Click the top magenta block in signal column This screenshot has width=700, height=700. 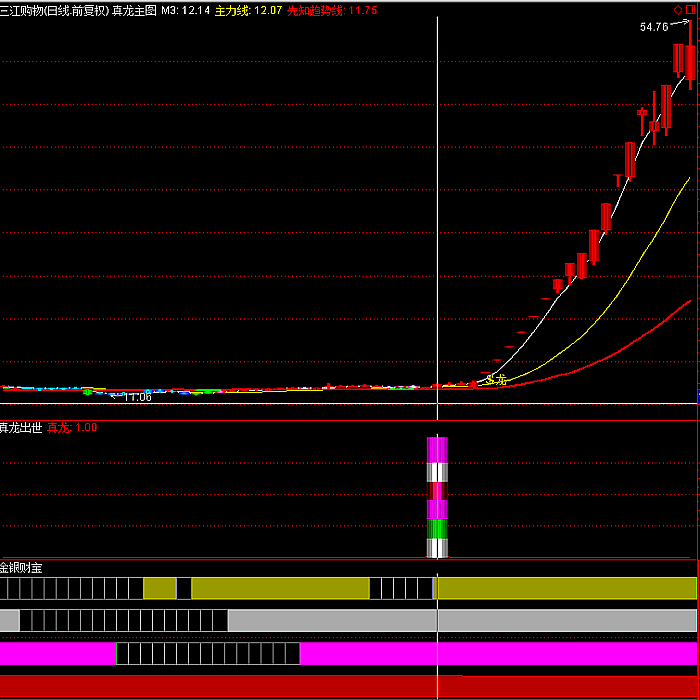pyautogui.click(x=437, y=449)
